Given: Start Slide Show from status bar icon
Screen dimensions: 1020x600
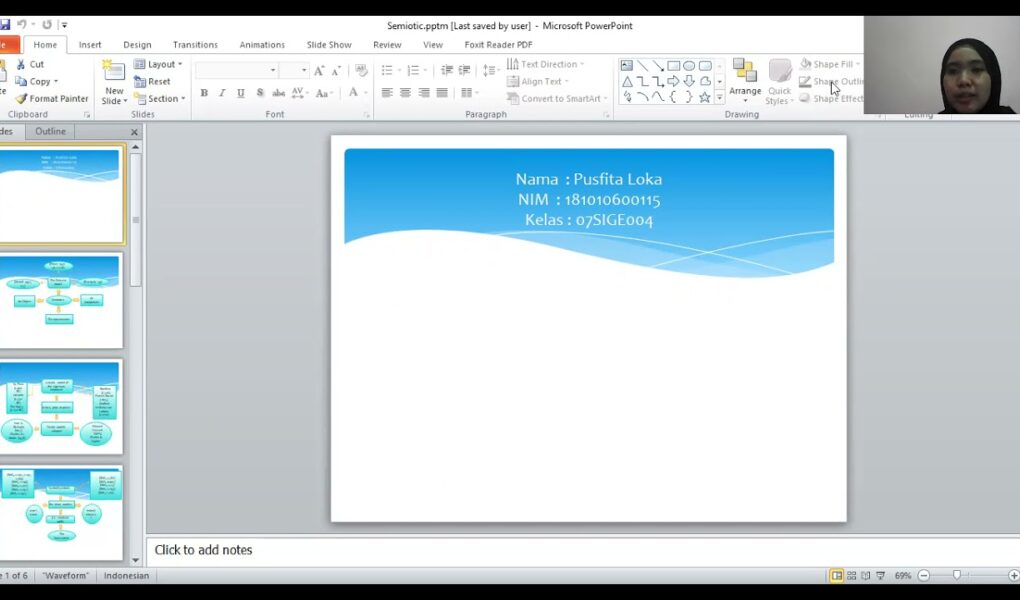Looking at the screenshot, I should click(881, 576).
